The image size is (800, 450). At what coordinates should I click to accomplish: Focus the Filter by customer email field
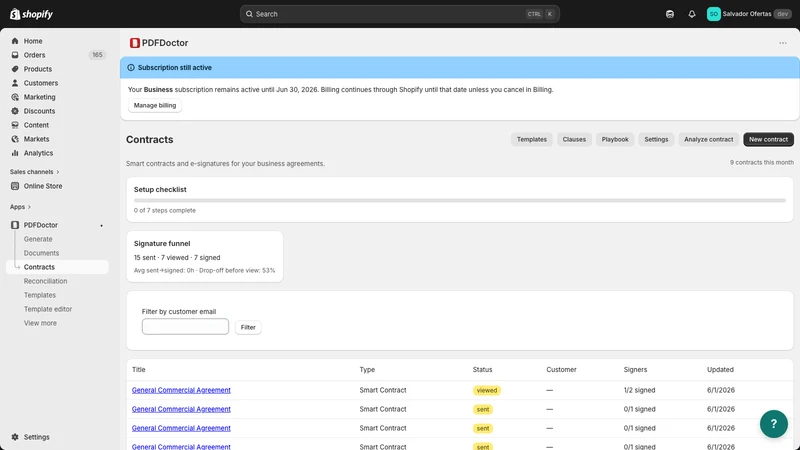pyautogui.click(x=185, y=327)
